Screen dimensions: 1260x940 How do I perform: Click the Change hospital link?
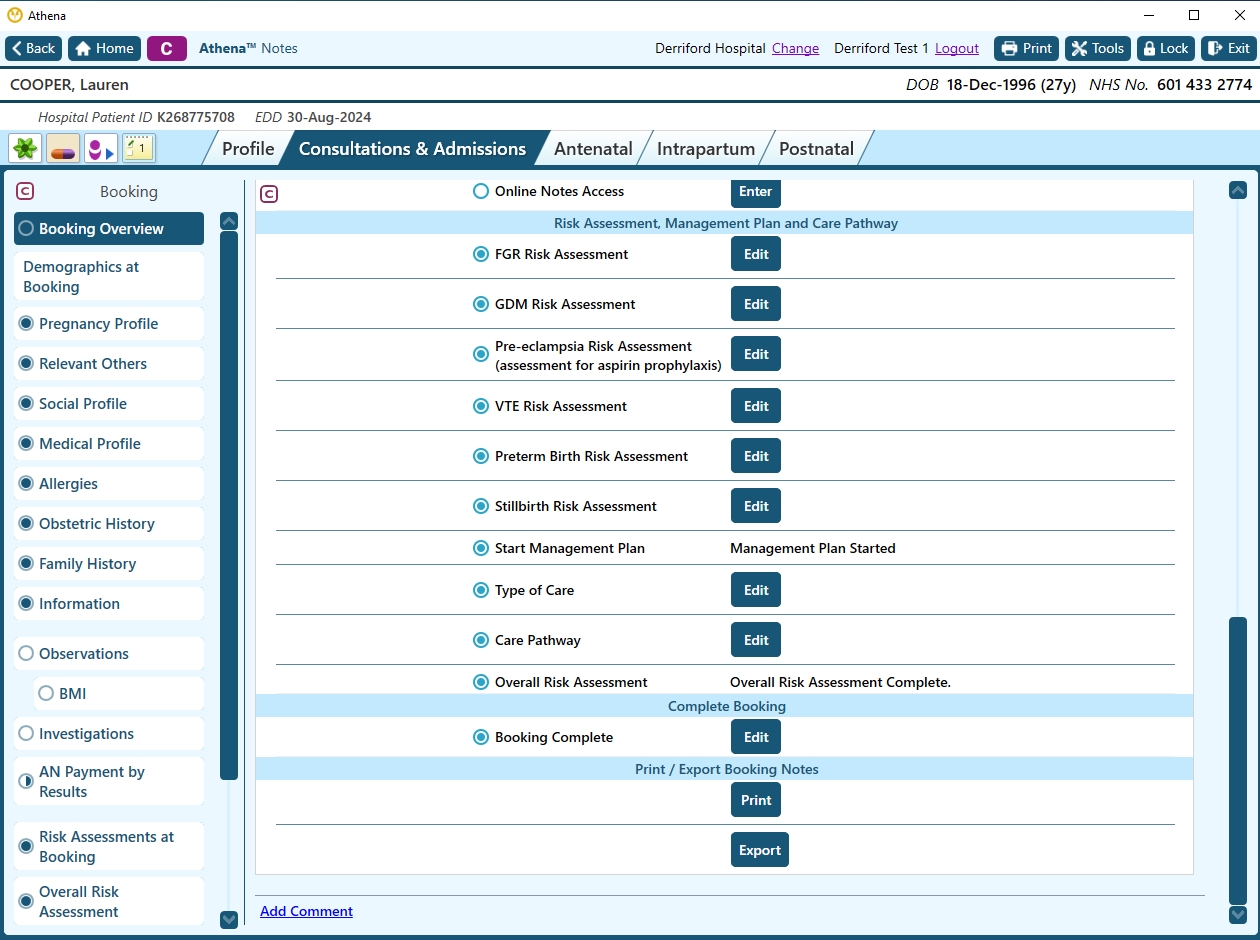795,48
